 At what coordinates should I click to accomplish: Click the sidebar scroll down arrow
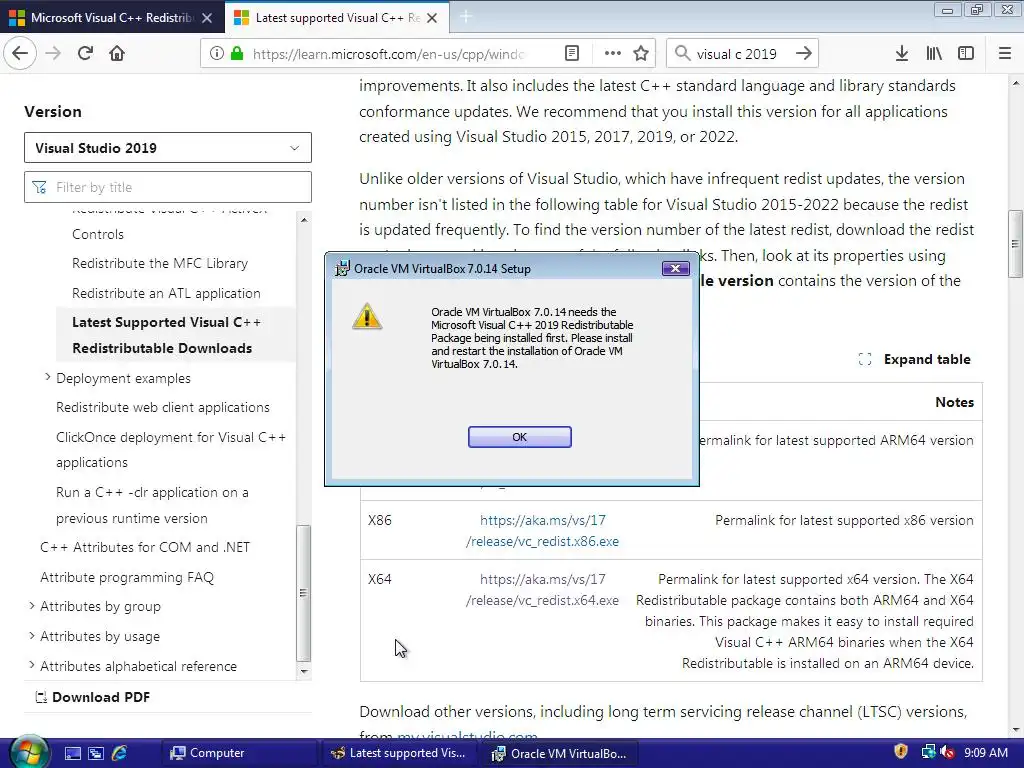(304, 671)
